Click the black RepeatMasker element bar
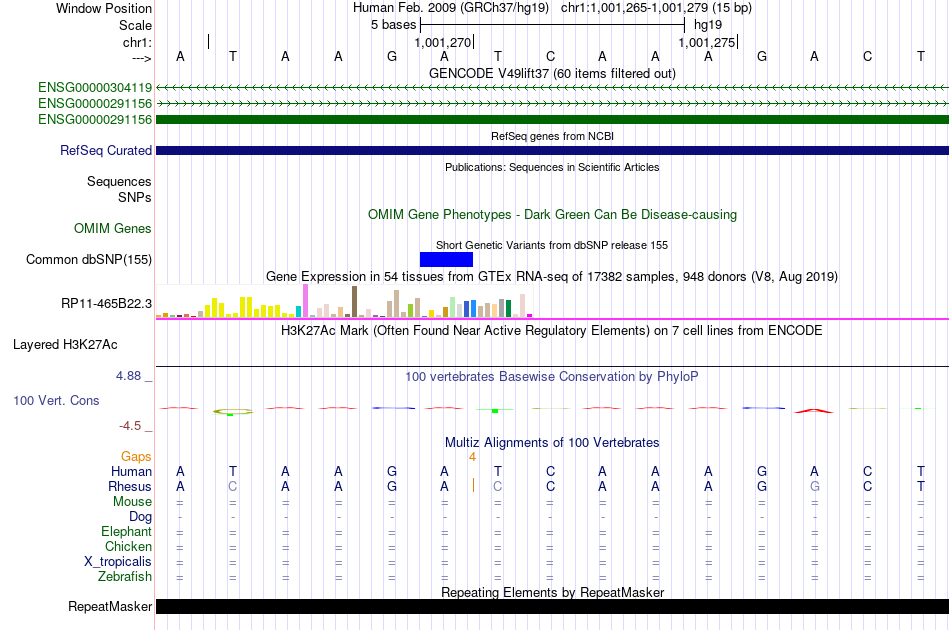This screenshot has width=950, height=630. (x=552, y=606)
